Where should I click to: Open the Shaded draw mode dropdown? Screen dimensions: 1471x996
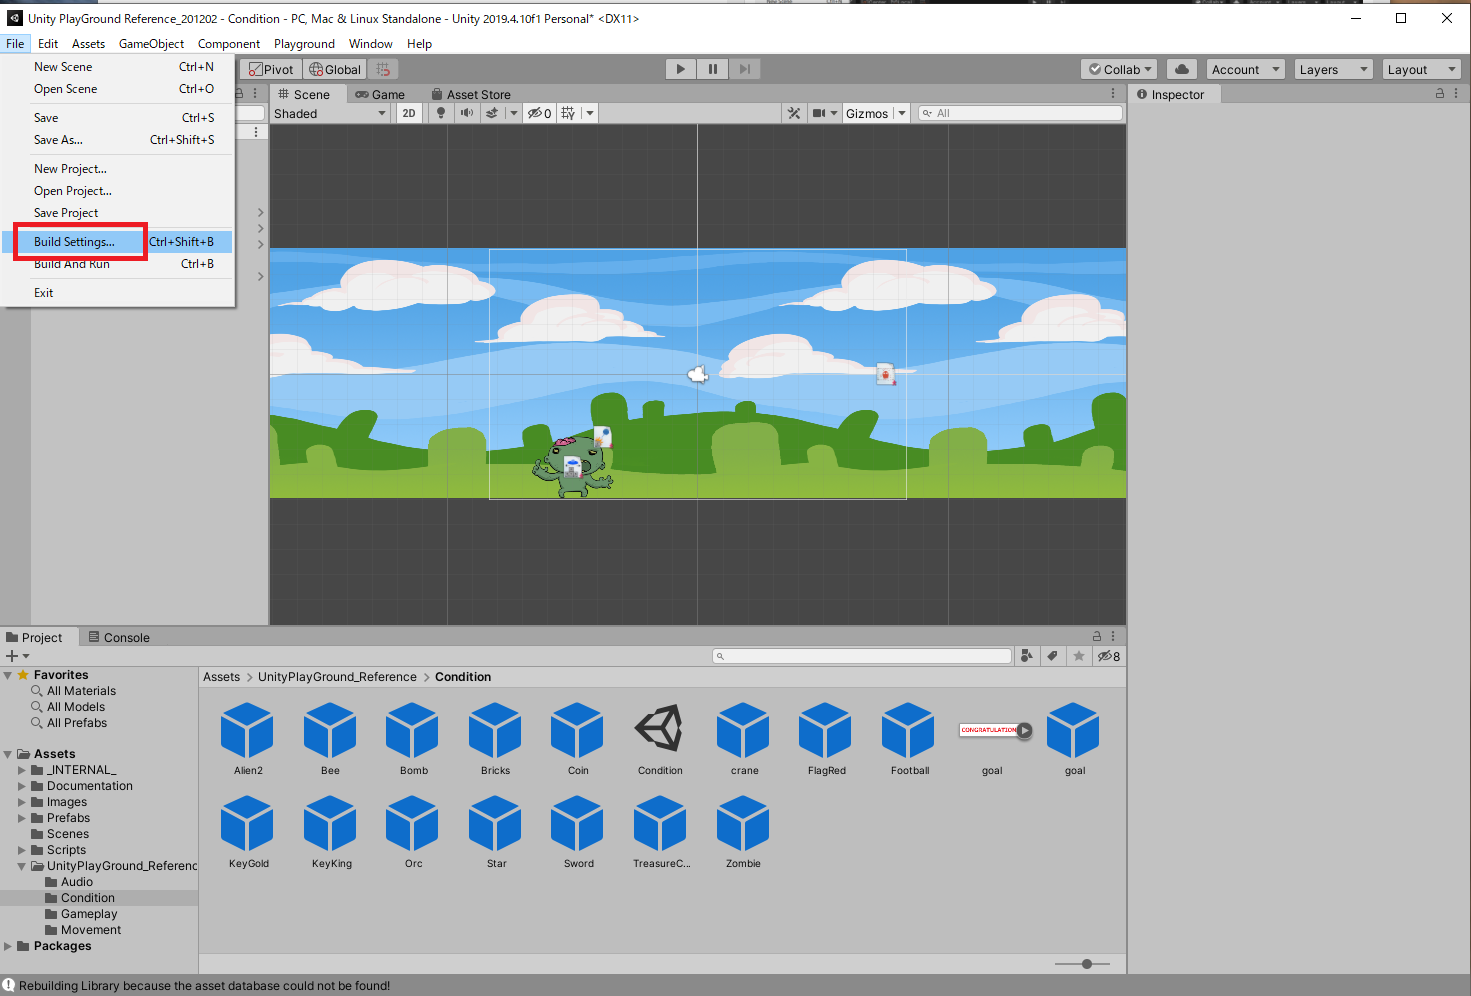[x=330, y=113]
